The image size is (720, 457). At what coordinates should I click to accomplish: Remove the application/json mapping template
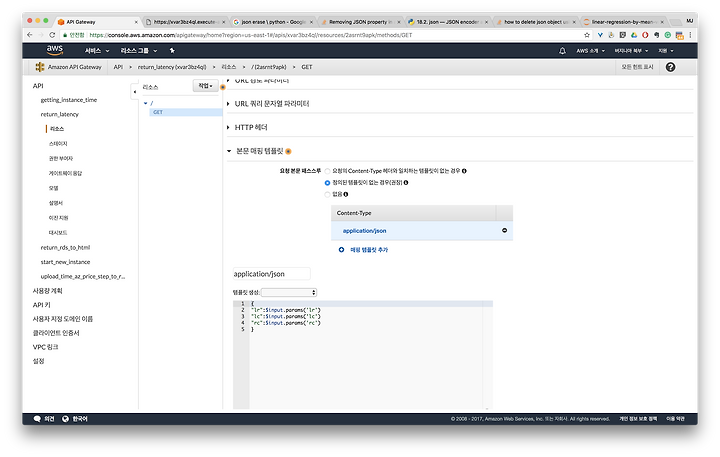[504, 231]
